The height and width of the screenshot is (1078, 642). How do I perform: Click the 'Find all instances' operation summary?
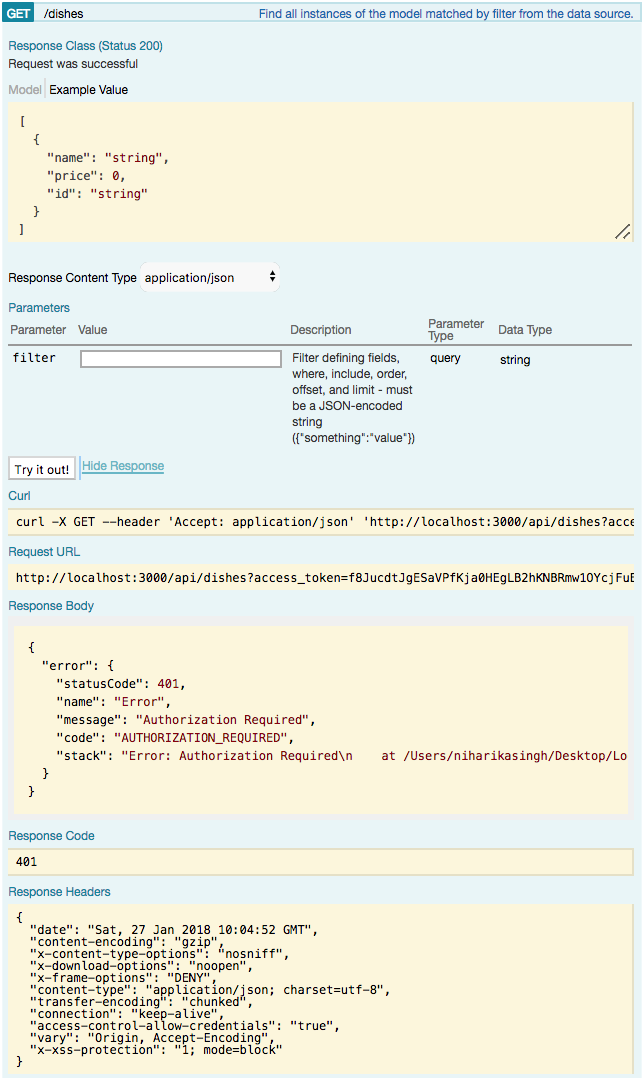(447, 15)
